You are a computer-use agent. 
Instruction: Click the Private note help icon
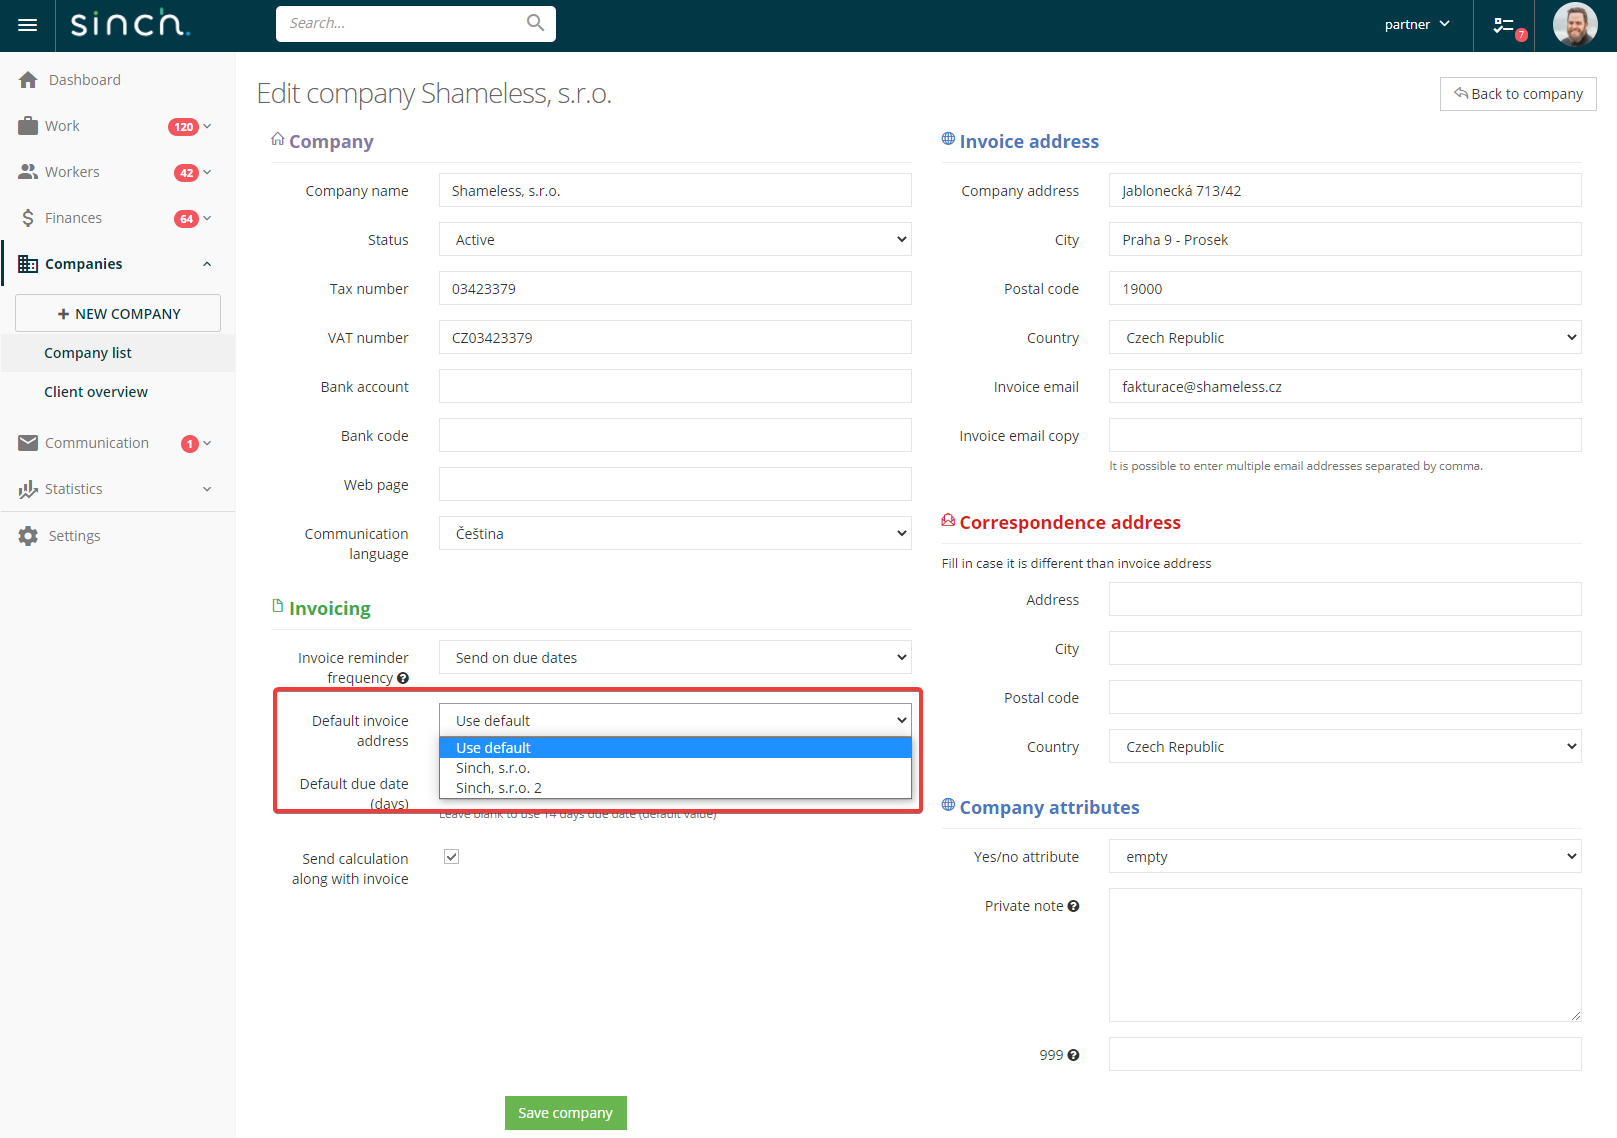(1073, 905)
